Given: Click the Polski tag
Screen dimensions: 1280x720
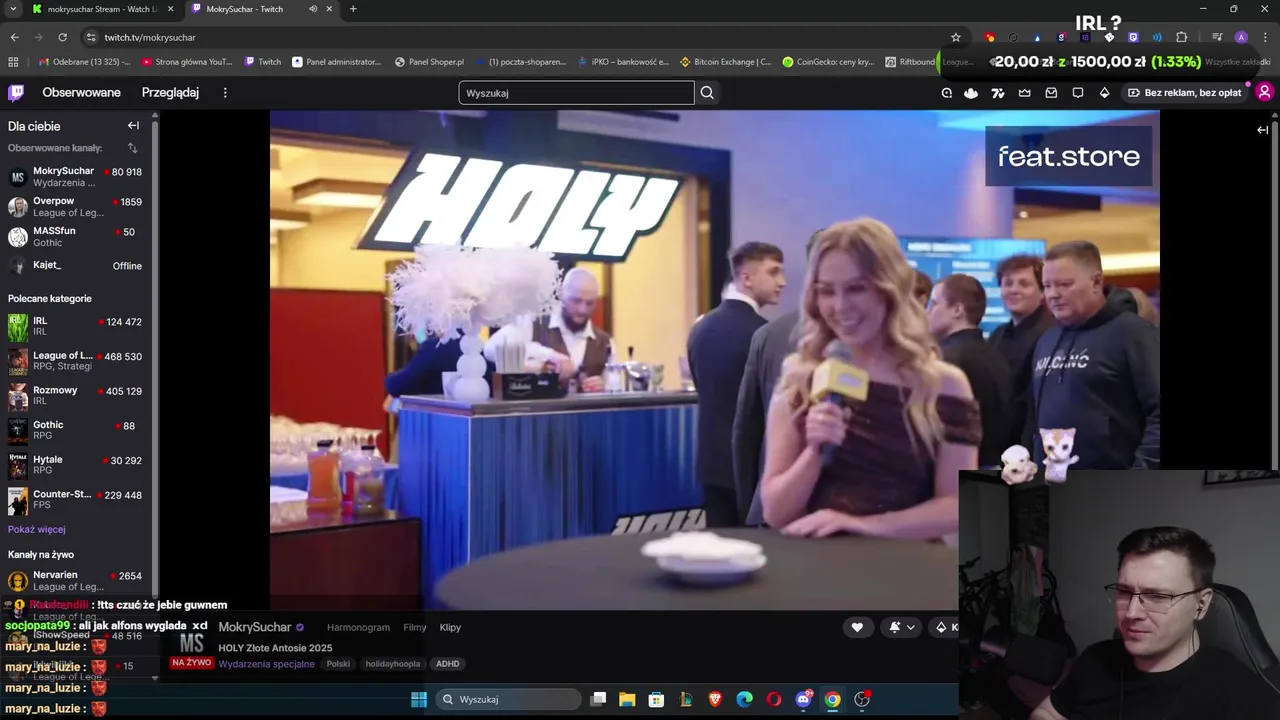Looking at the screenshot, I should [x=338, y=664].
